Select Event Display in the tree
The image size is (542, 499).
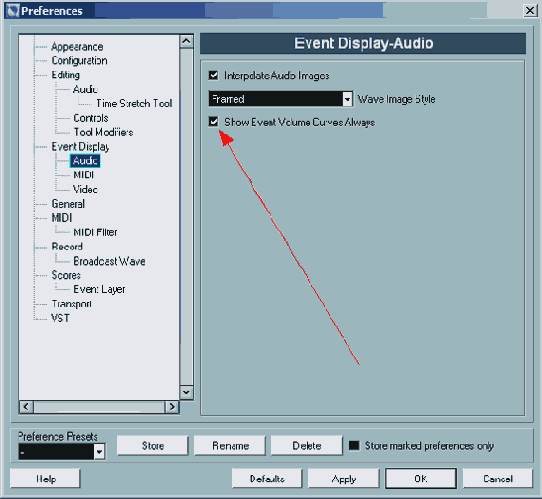80,147
